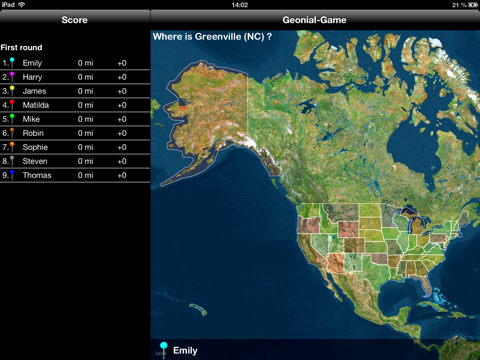Click Robin's brown pin icon
Image resolution: width=480 pixels, height=360 pixels.
click(12, 132)
